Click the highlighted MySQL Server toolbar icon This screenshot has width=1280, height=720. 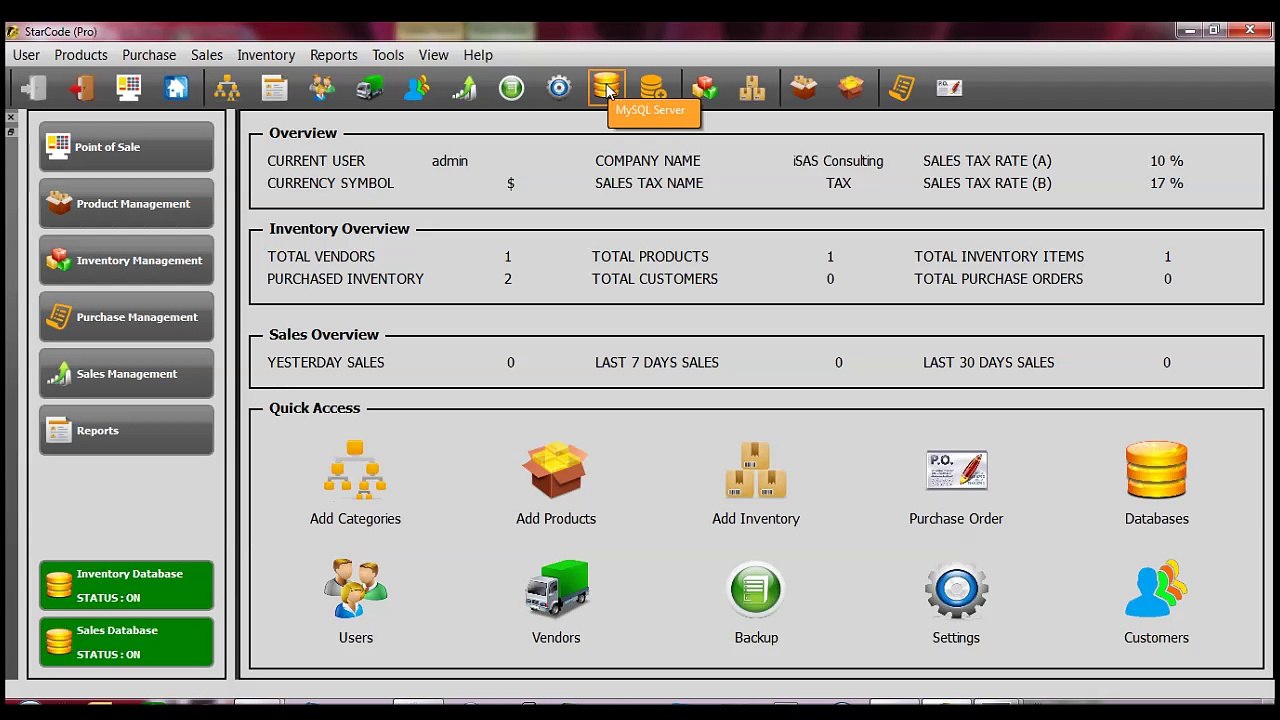point(606,88)
